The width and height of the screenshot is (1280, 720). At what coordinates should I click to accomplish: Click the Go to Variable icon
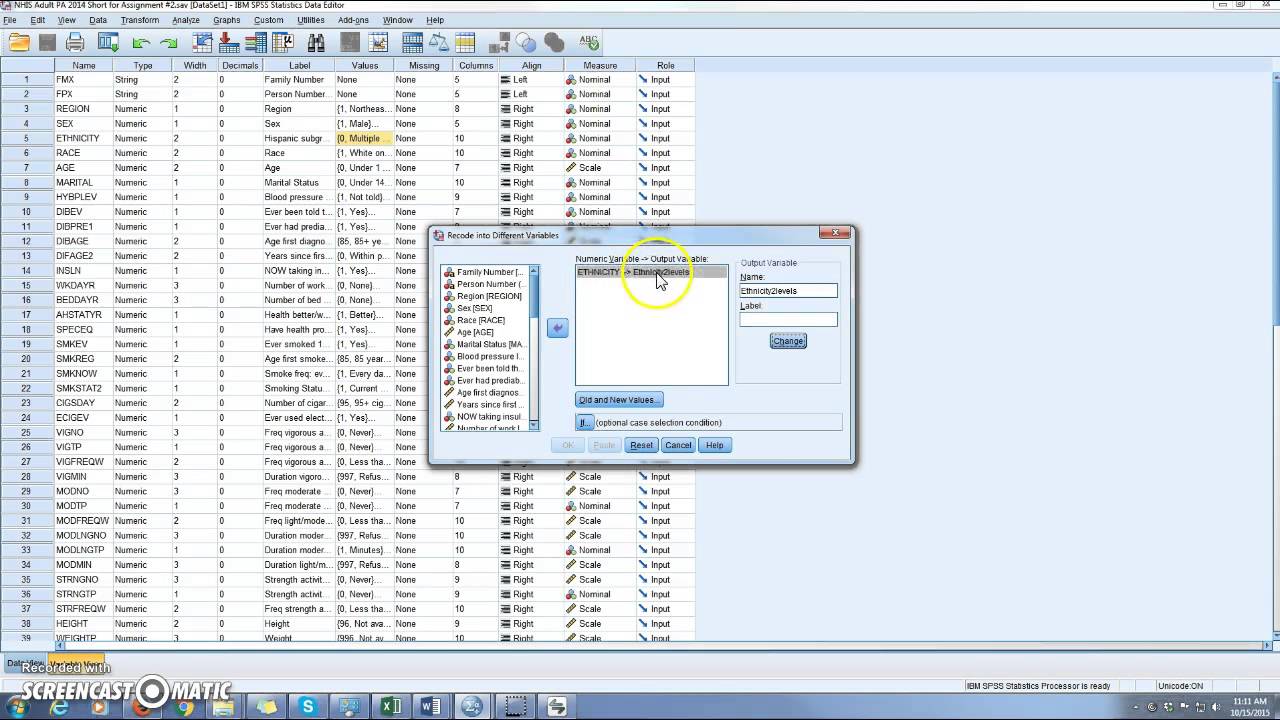pos(229,43)
